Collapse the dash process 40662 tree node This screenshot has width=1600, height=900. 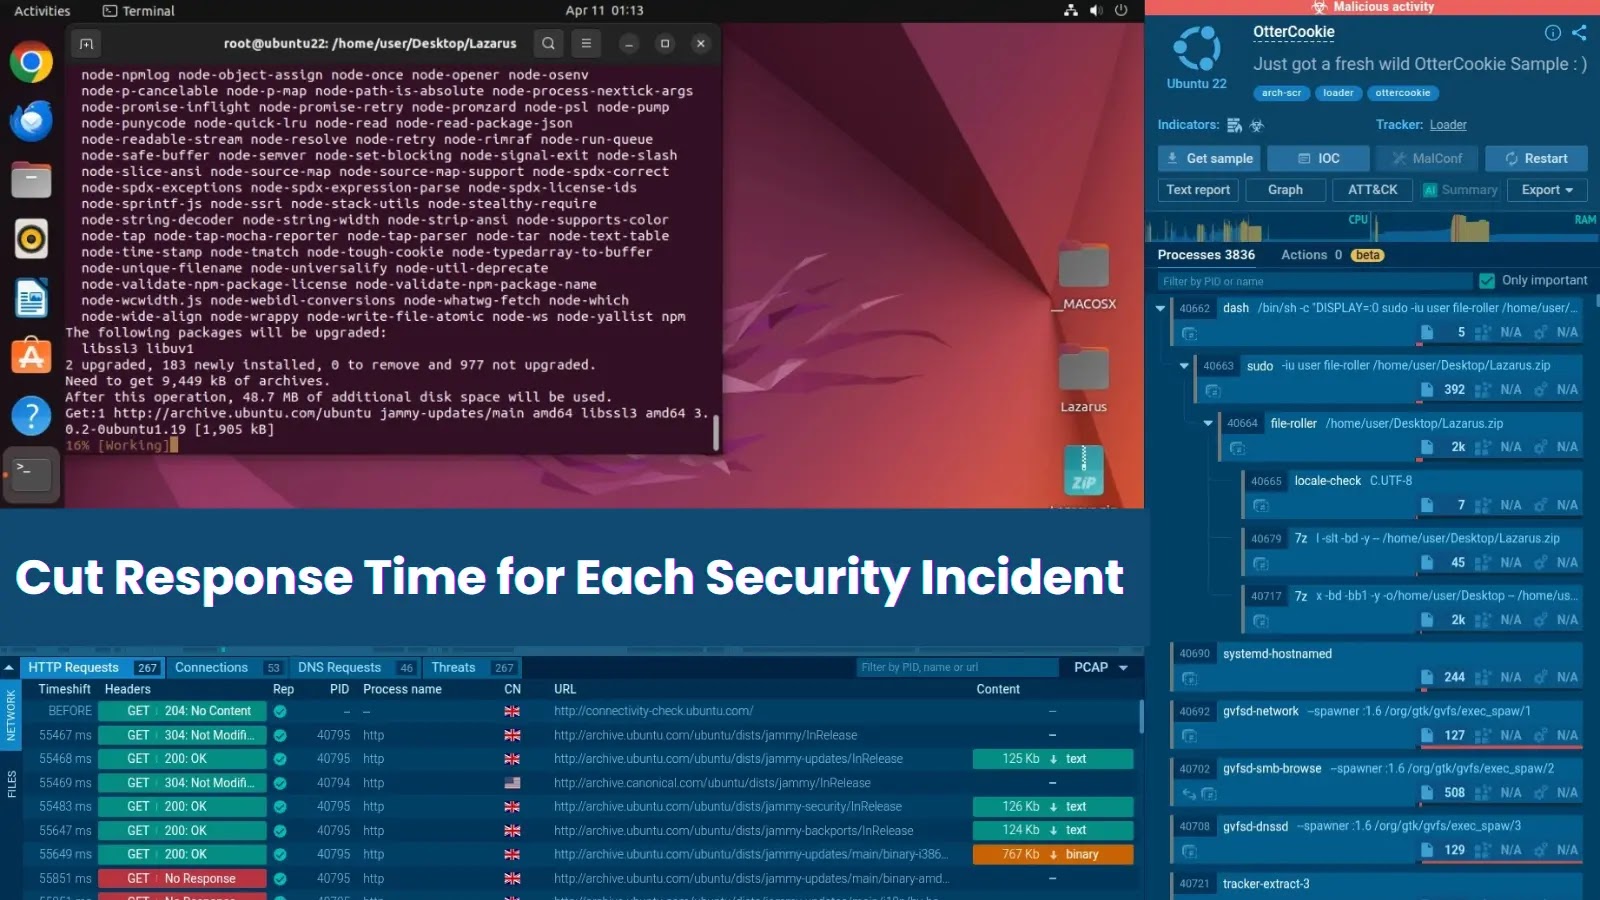(x=1160, y=308)
